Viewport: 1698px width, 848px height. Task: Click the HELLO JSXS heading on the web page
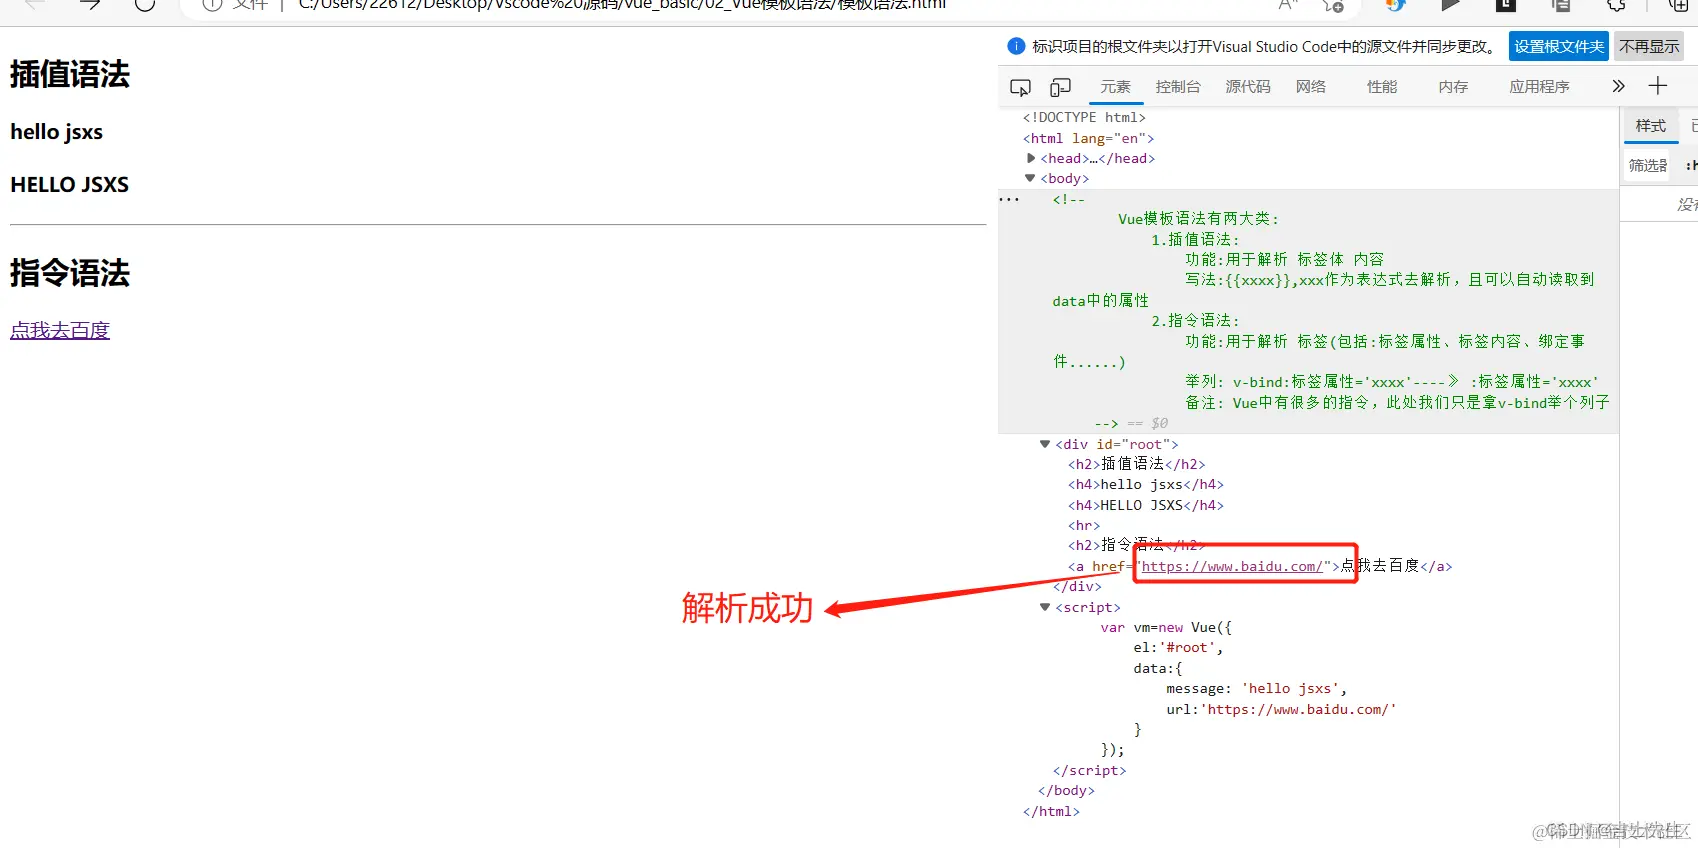[70, 185]
